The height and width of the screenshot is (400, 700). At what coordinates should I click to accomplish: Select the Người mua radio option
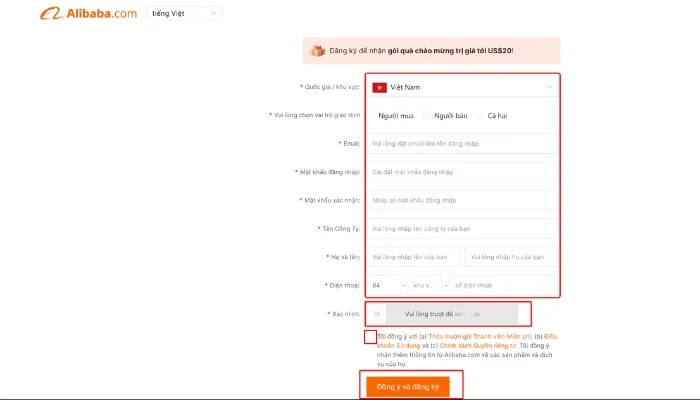tap(371, 116)
